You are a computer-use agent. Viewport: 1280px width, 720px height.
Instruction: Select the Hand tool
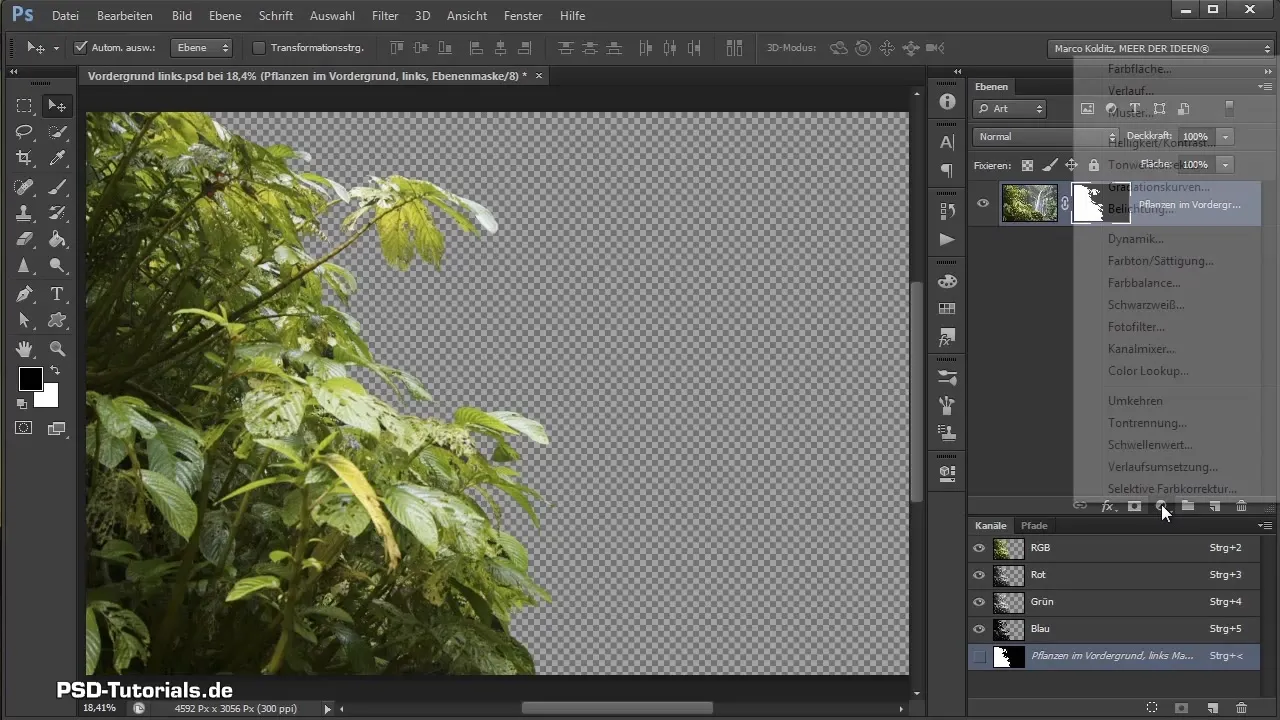[24, 349]
